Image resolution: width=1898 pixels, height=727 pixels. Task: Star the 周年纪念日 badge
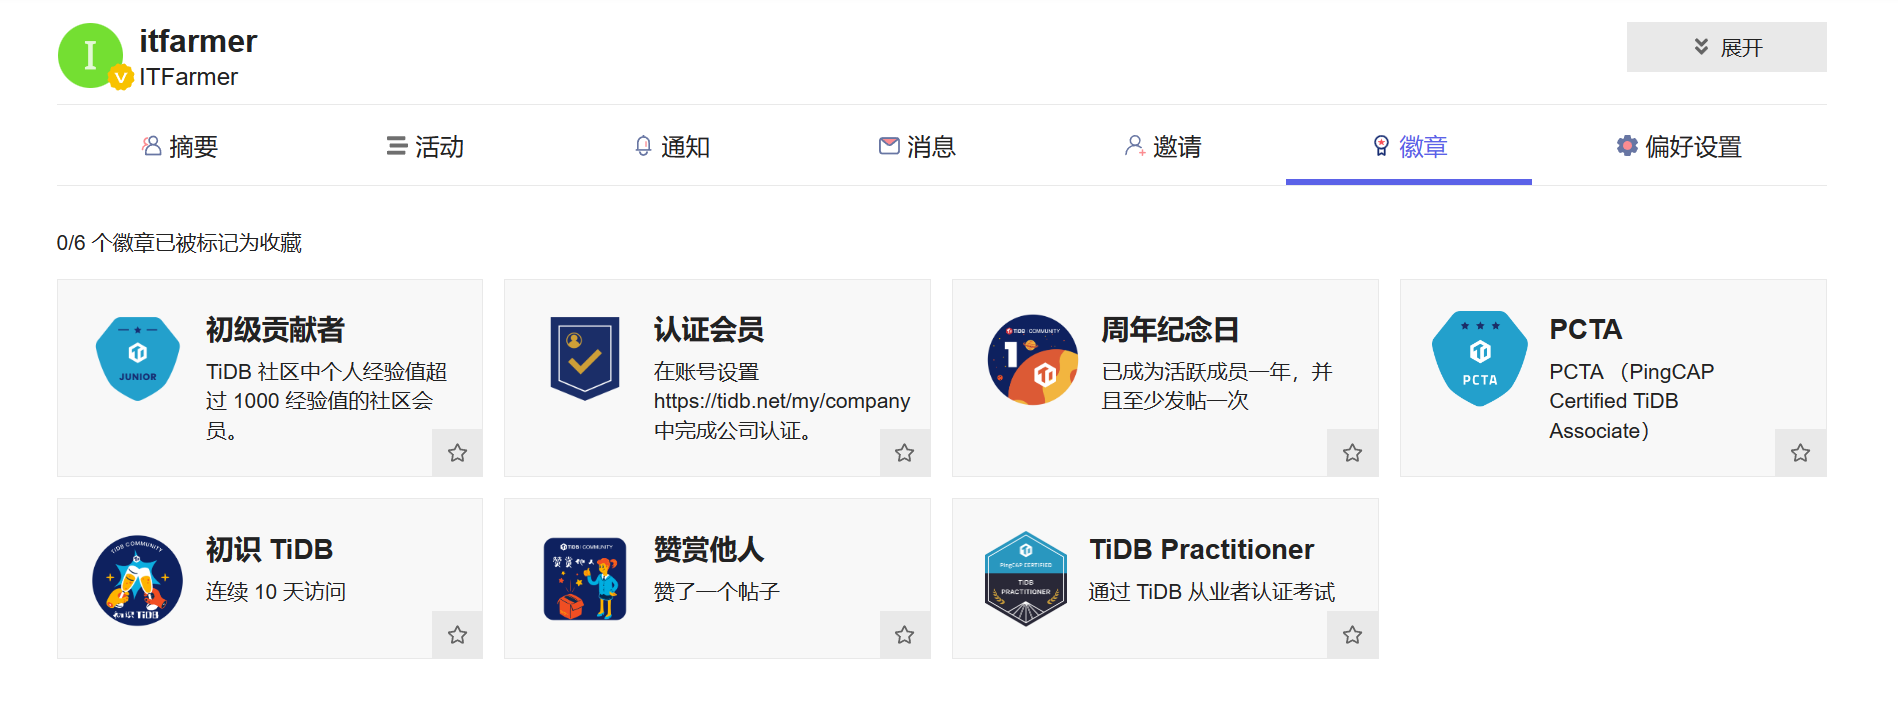(x=1352, y=453)
